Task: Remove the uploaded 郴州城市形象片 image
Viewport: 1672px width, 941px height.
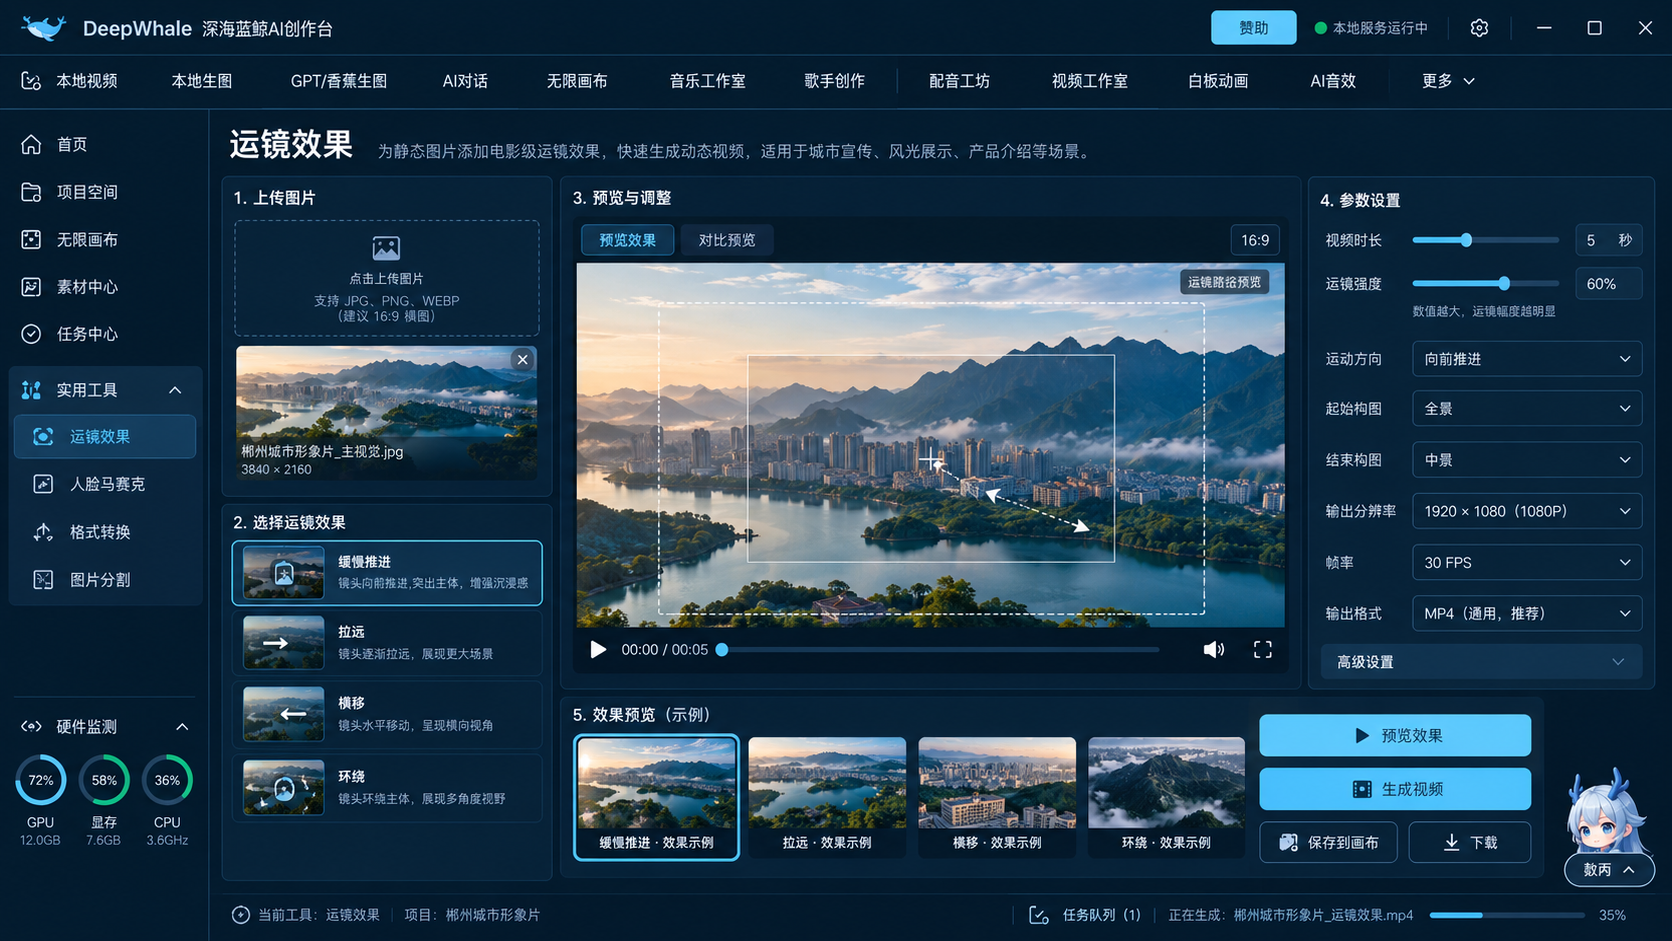Action: coord(522,360)
